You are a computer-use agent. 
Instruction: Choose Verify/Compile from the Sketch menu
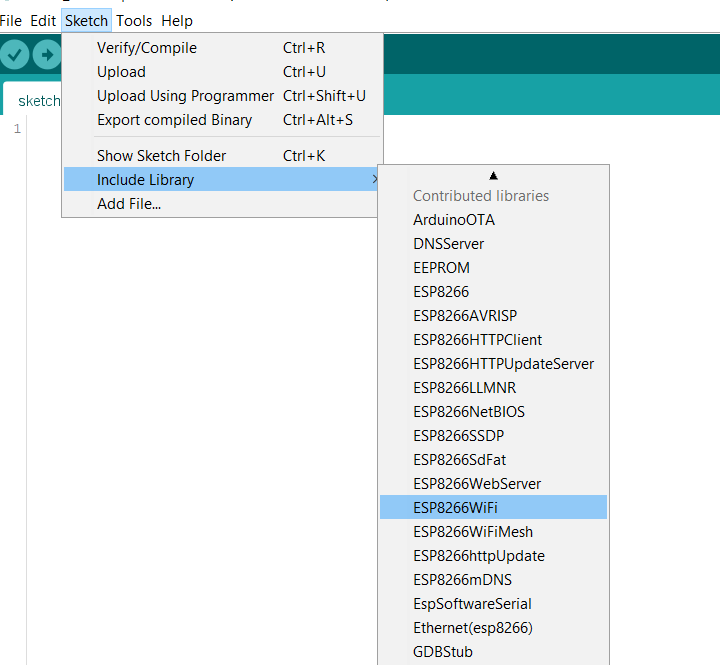[x=223, y=48]
